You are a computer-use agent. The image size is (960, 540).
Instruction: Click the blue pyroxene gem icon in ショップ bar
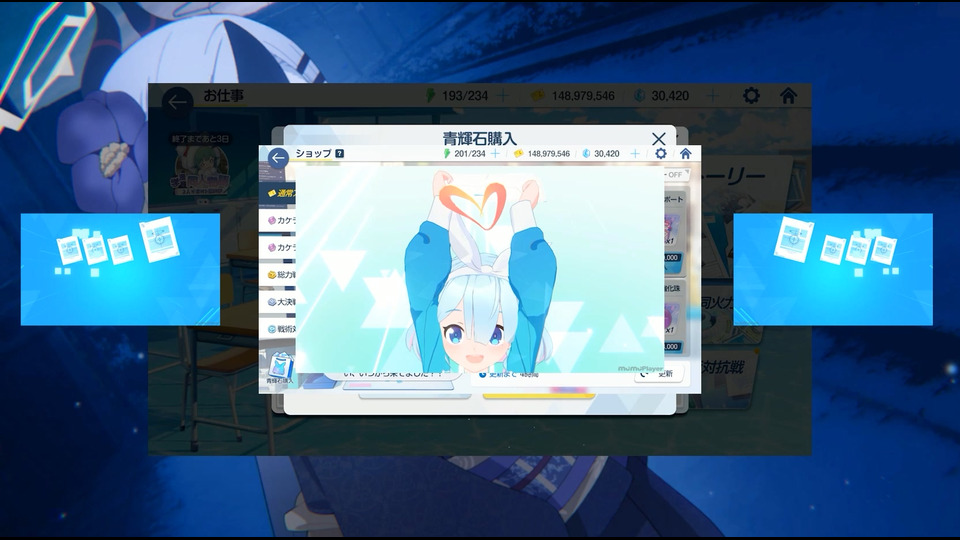click(586, 154)
